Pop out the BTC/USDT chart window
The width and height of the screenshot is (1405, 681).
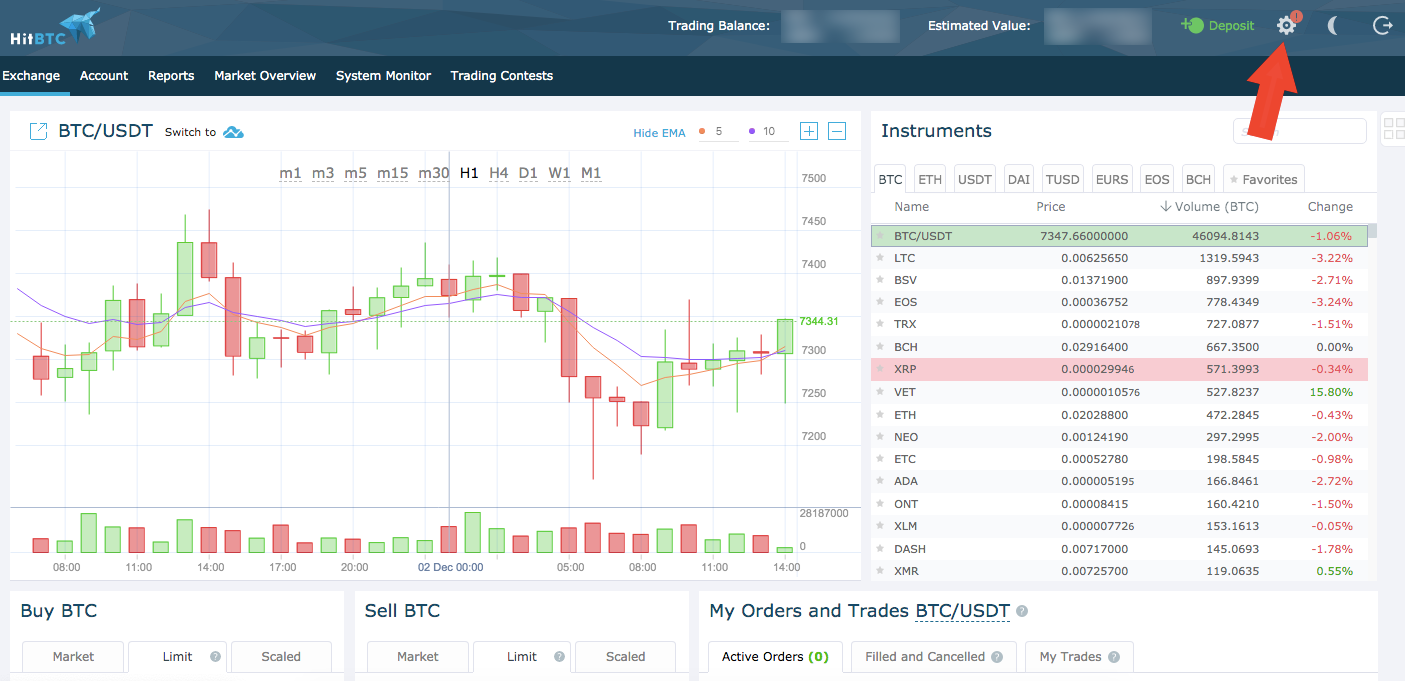click(38, 131)
